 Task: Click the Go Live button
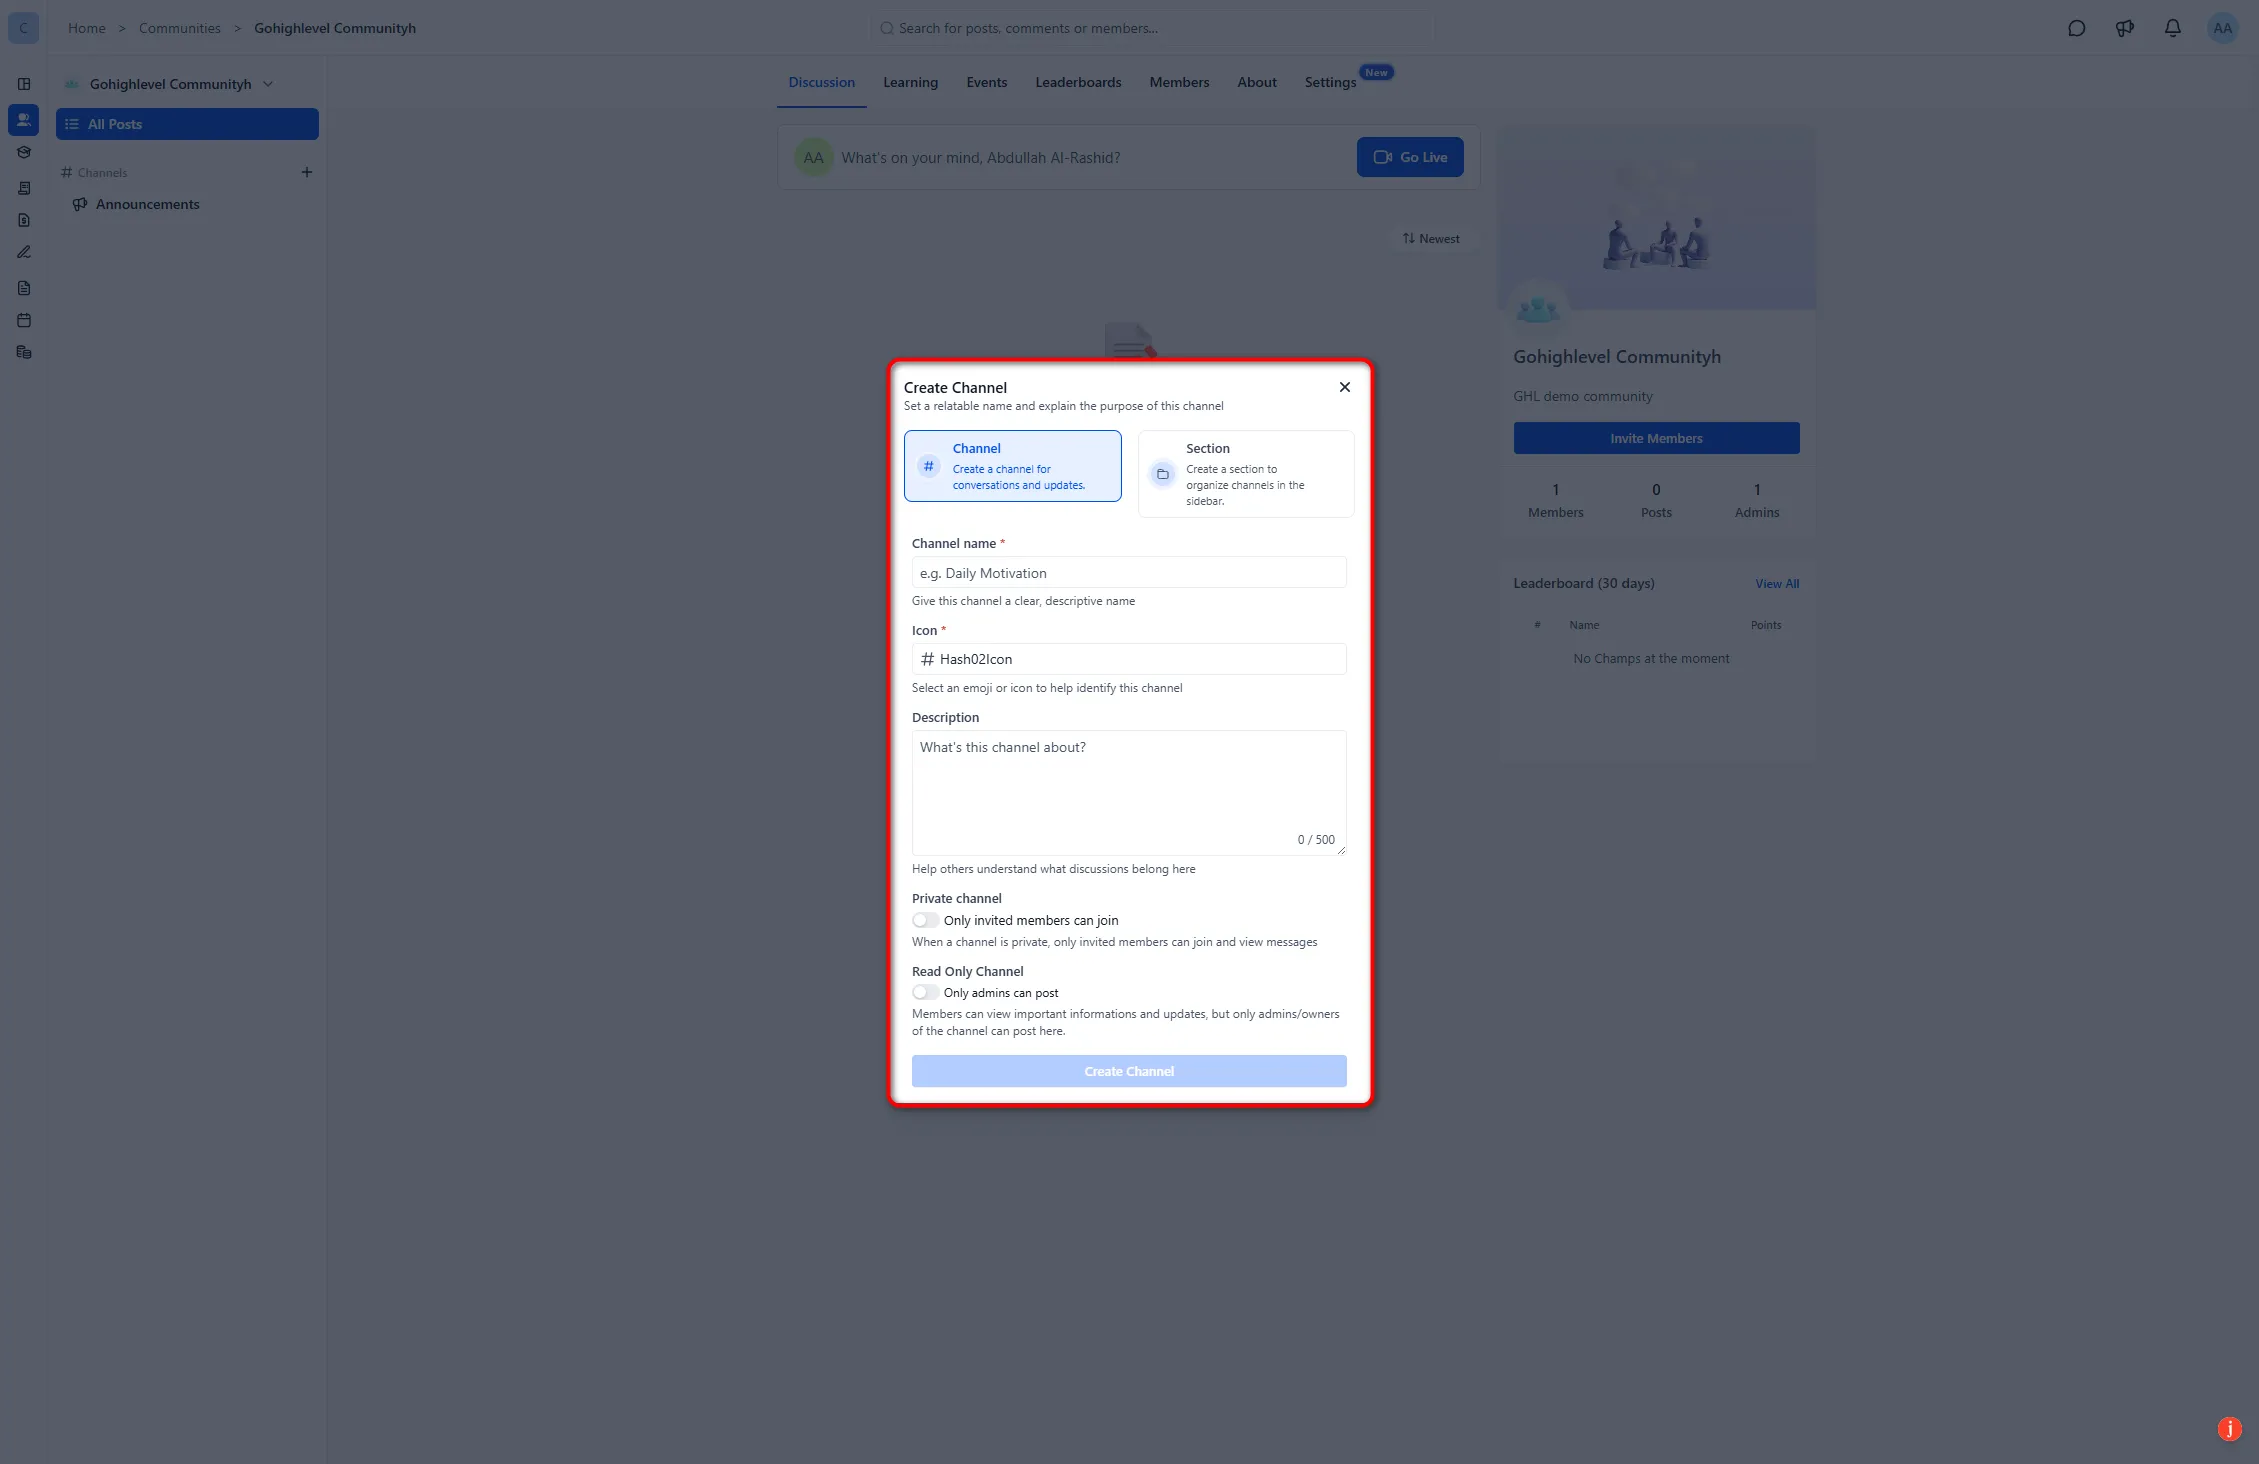click(1410, 157)
